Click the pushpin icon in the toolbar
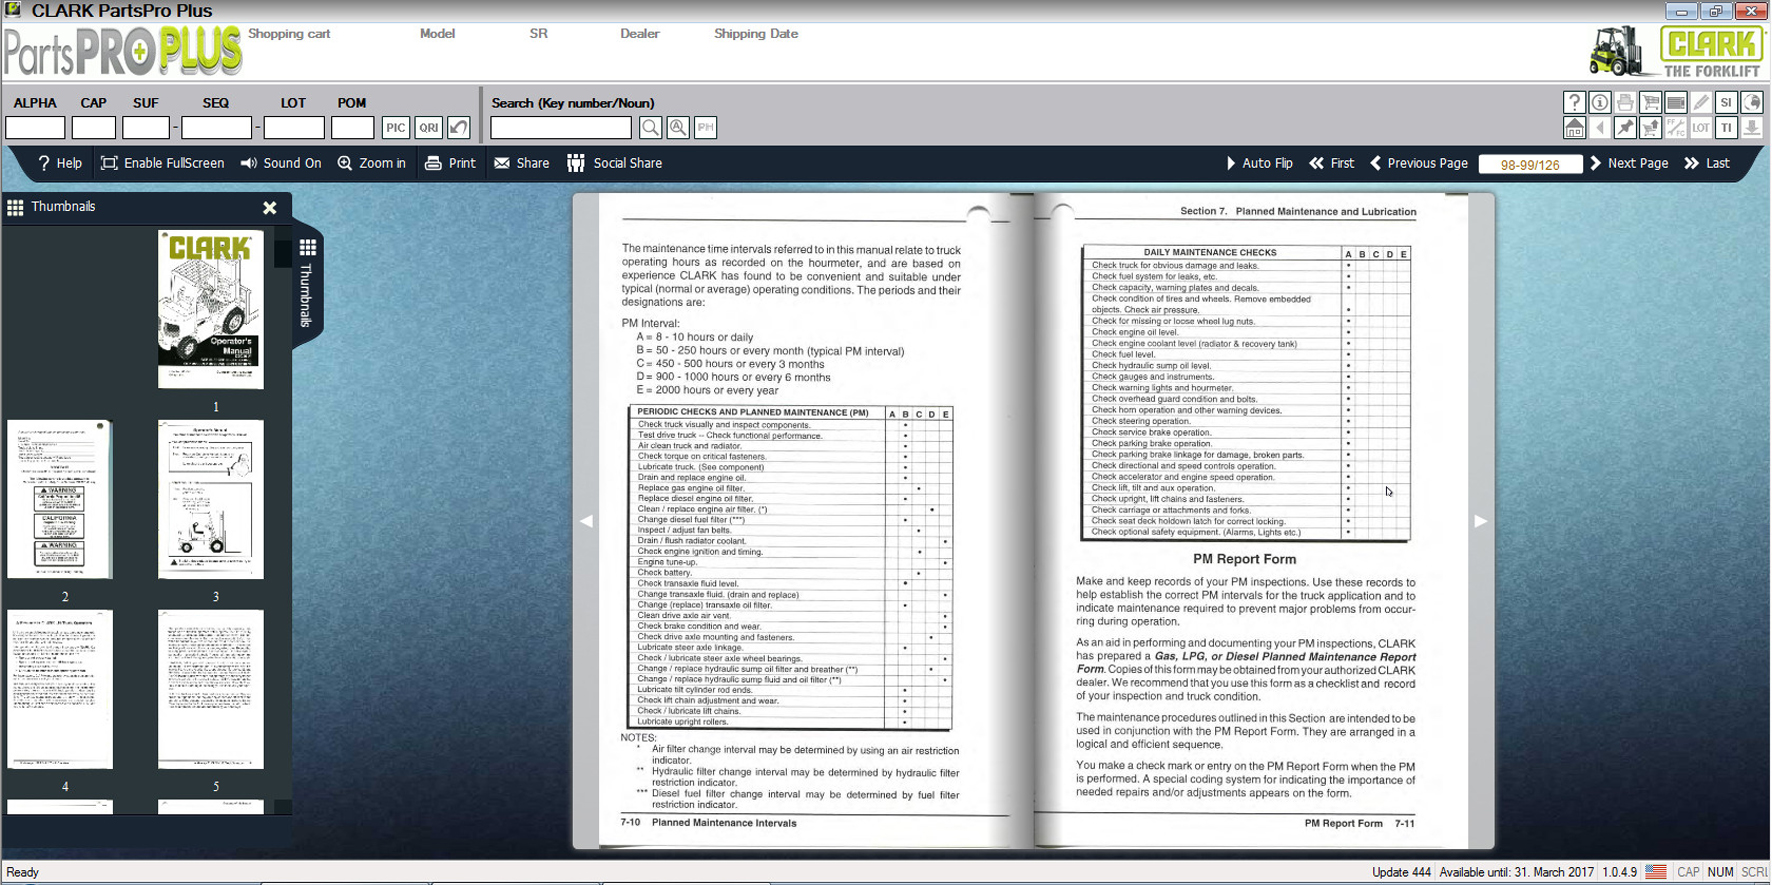The height and width of the screenshot is (885, 1772). coord(1625,128)
